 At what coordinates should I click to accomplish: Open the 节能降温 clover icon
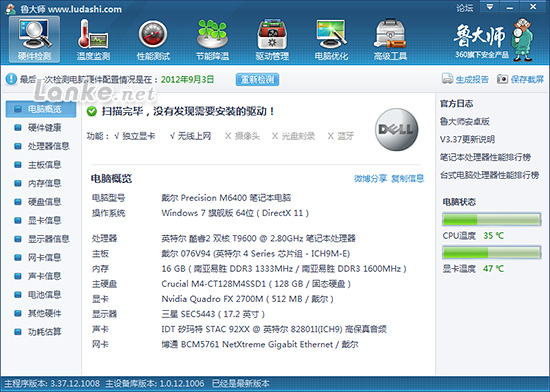tap(212, 39)
